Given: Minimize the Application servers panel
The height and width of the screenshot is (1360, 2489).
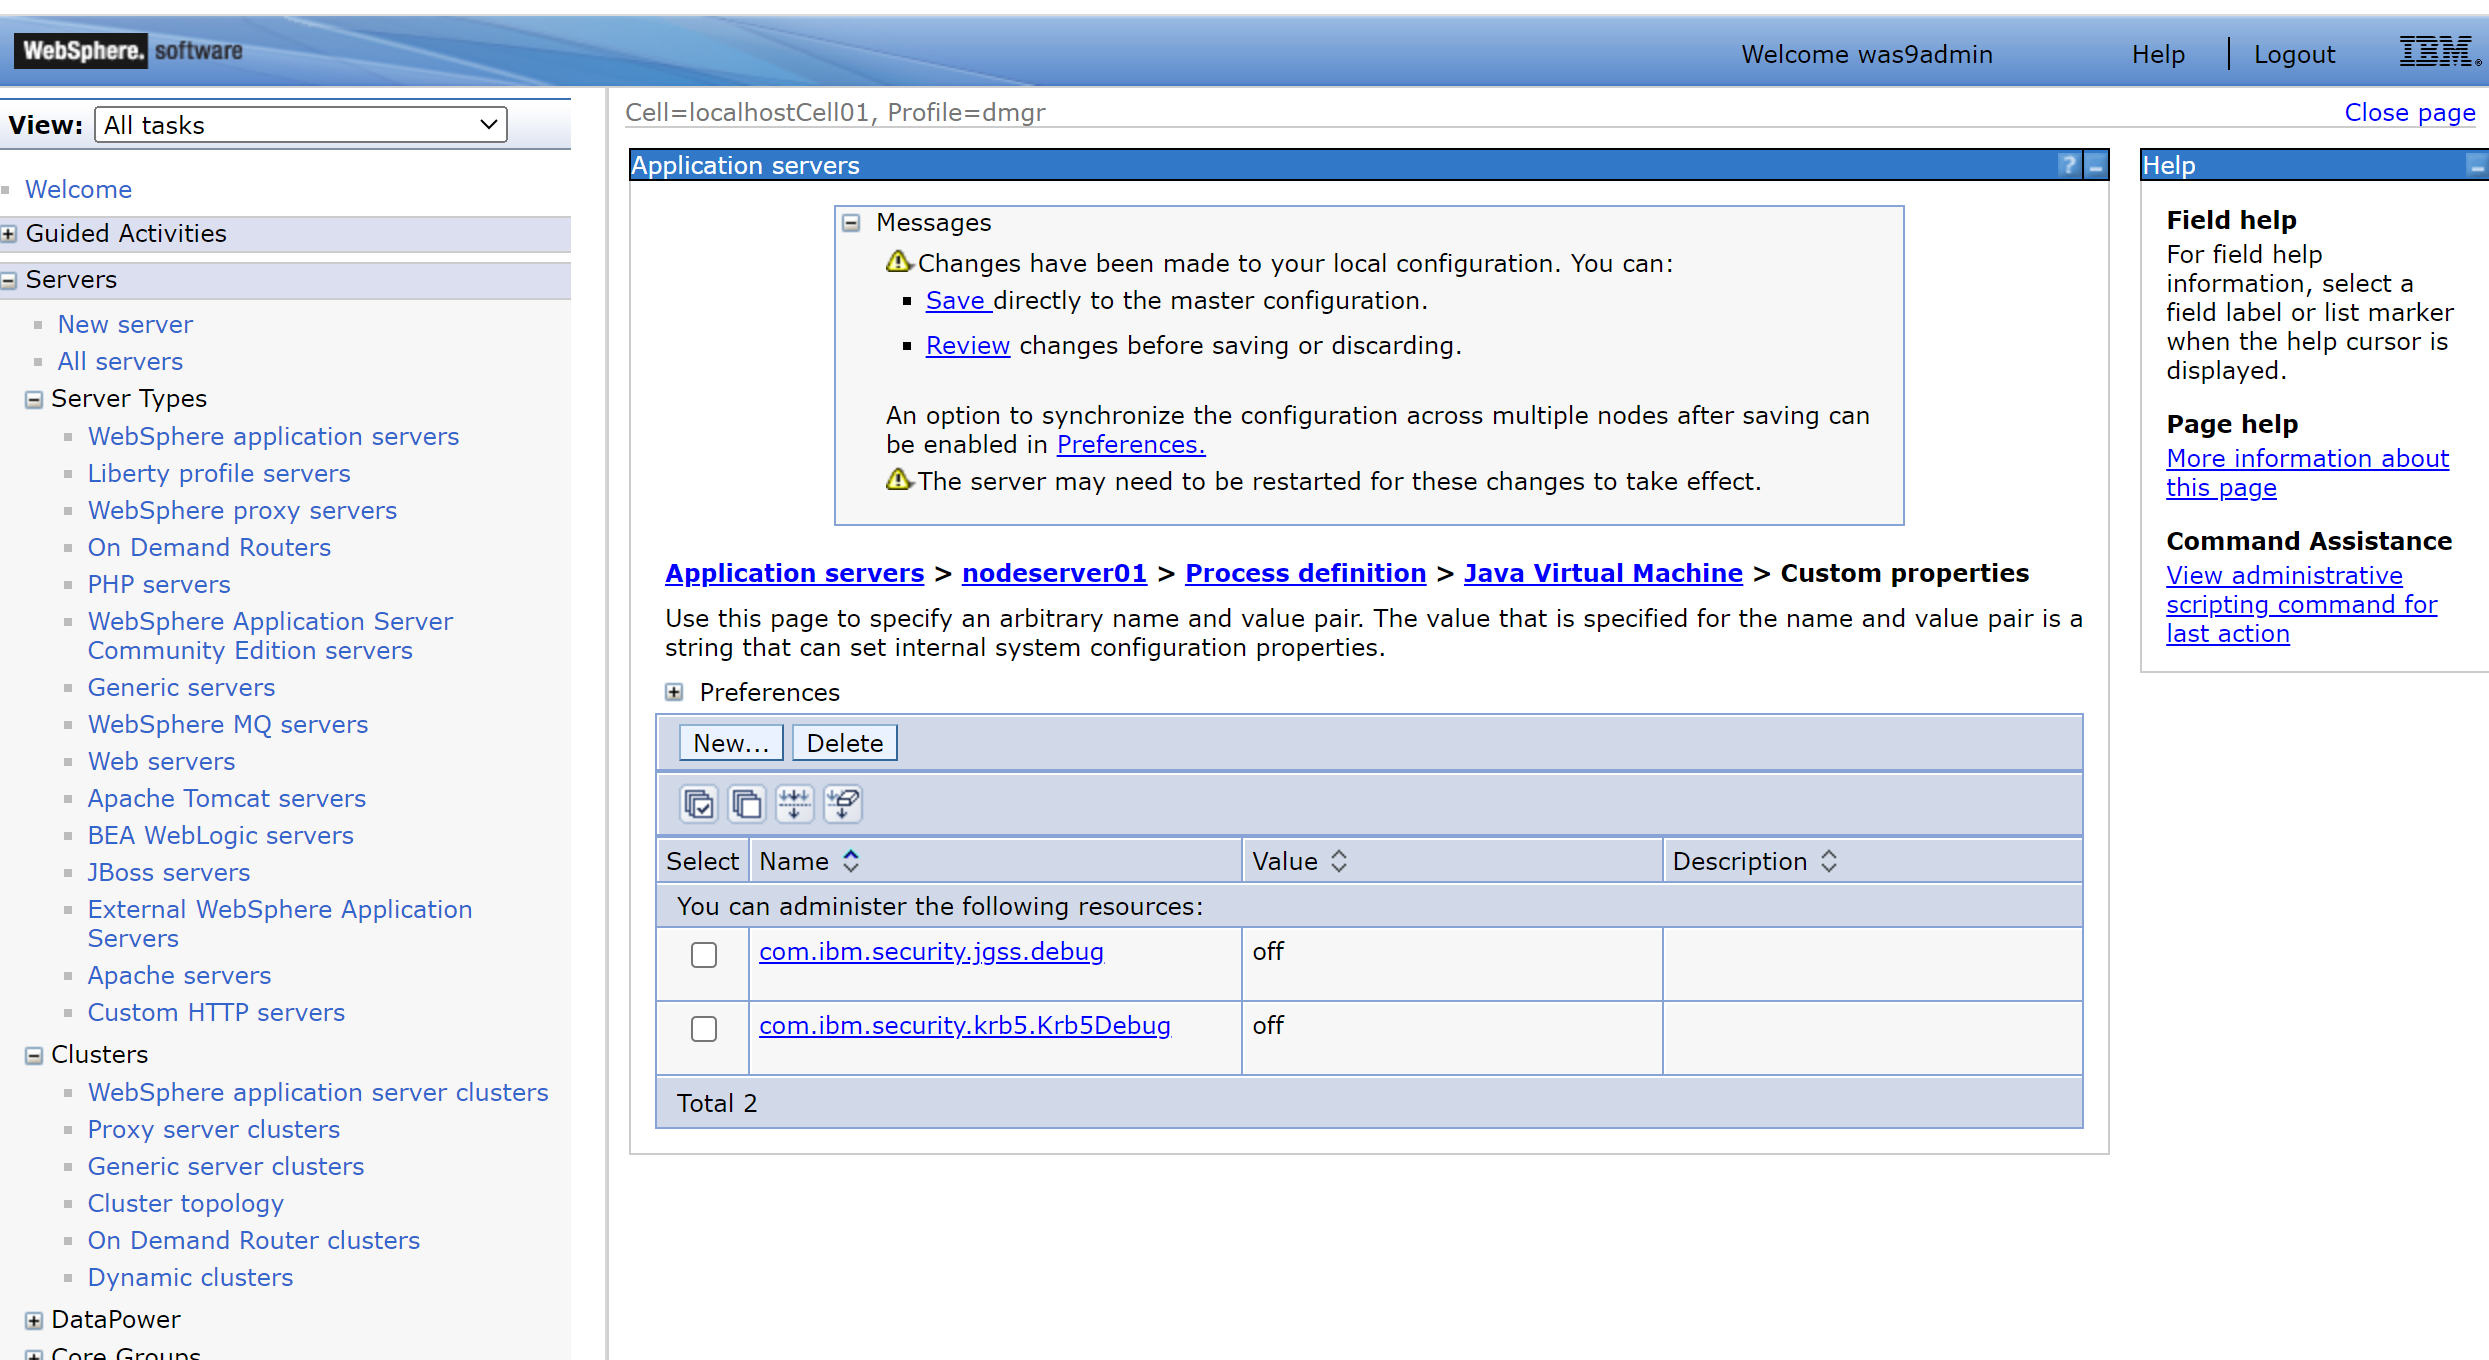Looking at the screenshot, I should point(2096,165).
